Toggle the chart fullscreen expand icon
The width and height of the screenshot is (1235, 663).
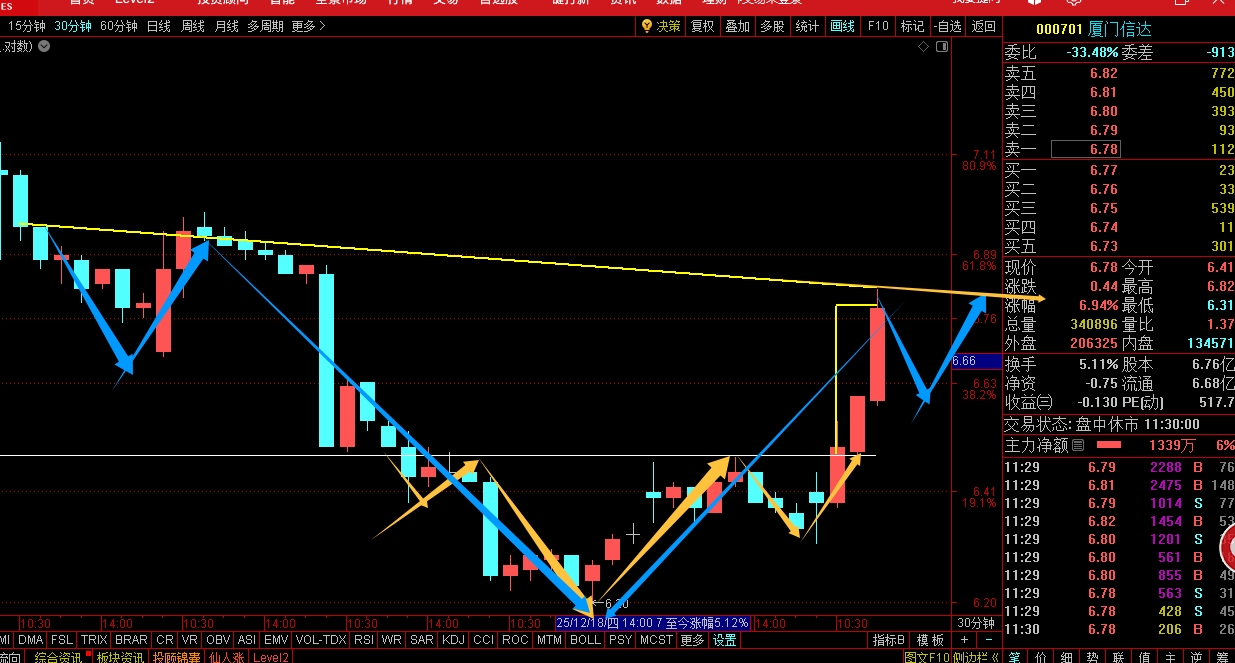[x=942, y=47]
